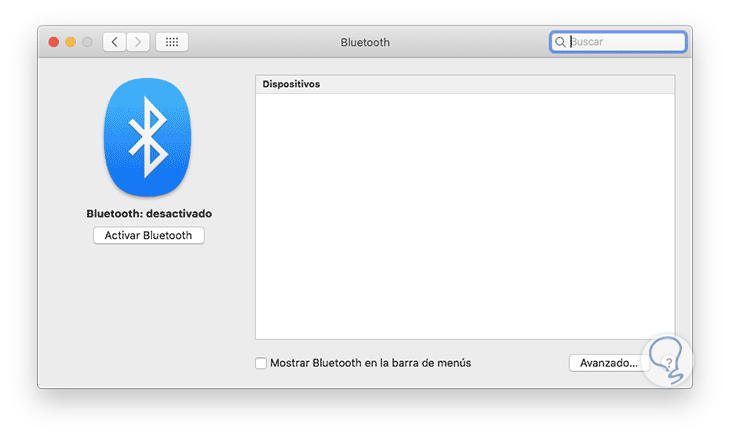Viewport: 730px width, 438px height.
Task: Minimize the window with yellow button
Action: 70,42
